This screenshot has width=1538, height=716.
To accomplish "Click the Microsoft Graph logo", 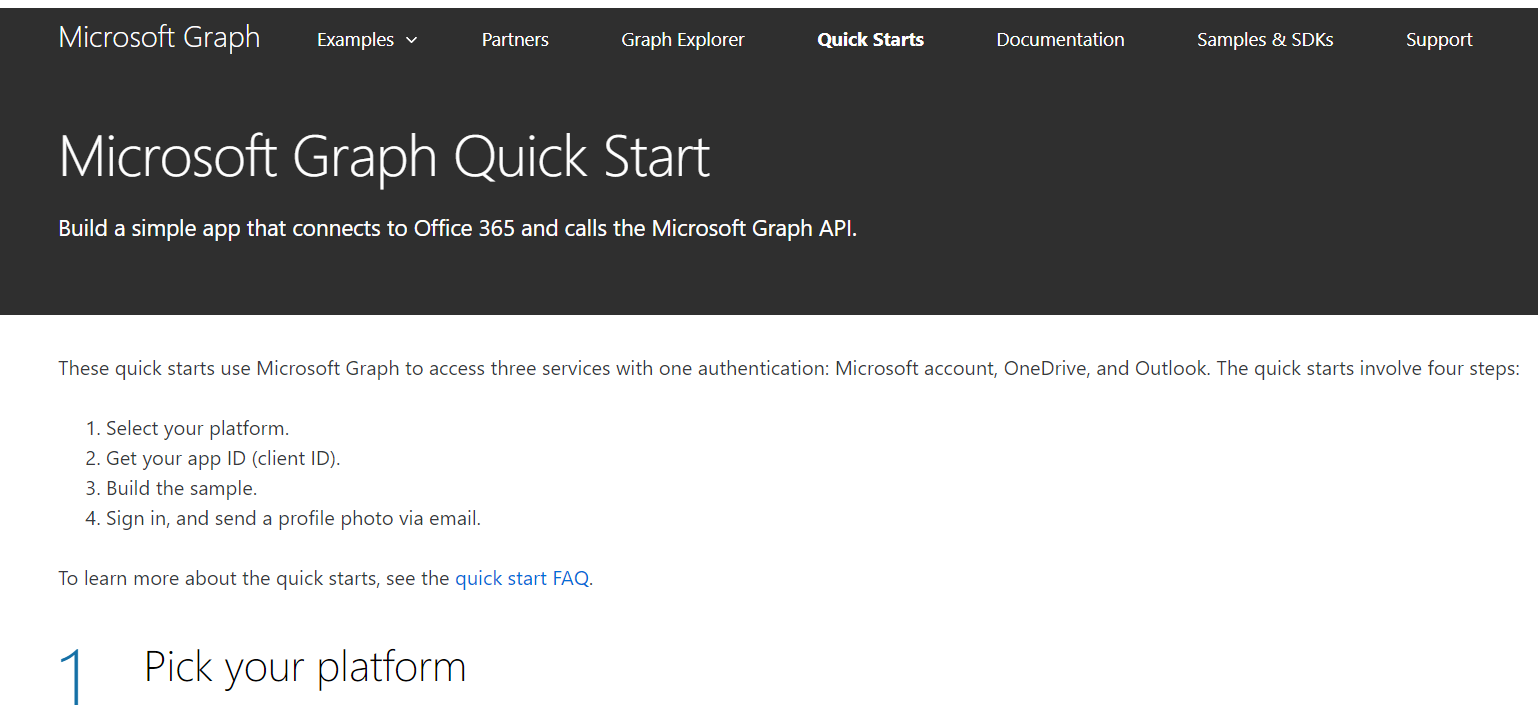I will click(159, 37).
